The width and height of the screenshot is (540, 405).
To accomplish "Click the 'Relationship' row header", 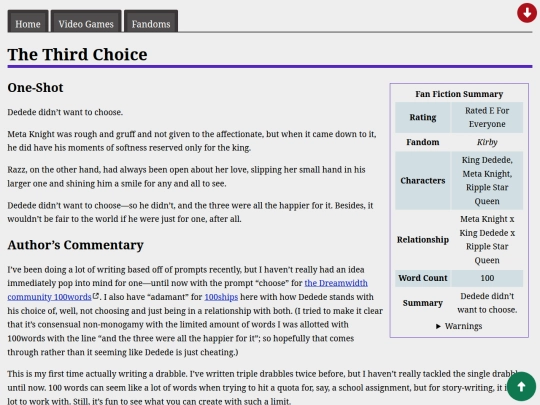I will pos(423,240).
